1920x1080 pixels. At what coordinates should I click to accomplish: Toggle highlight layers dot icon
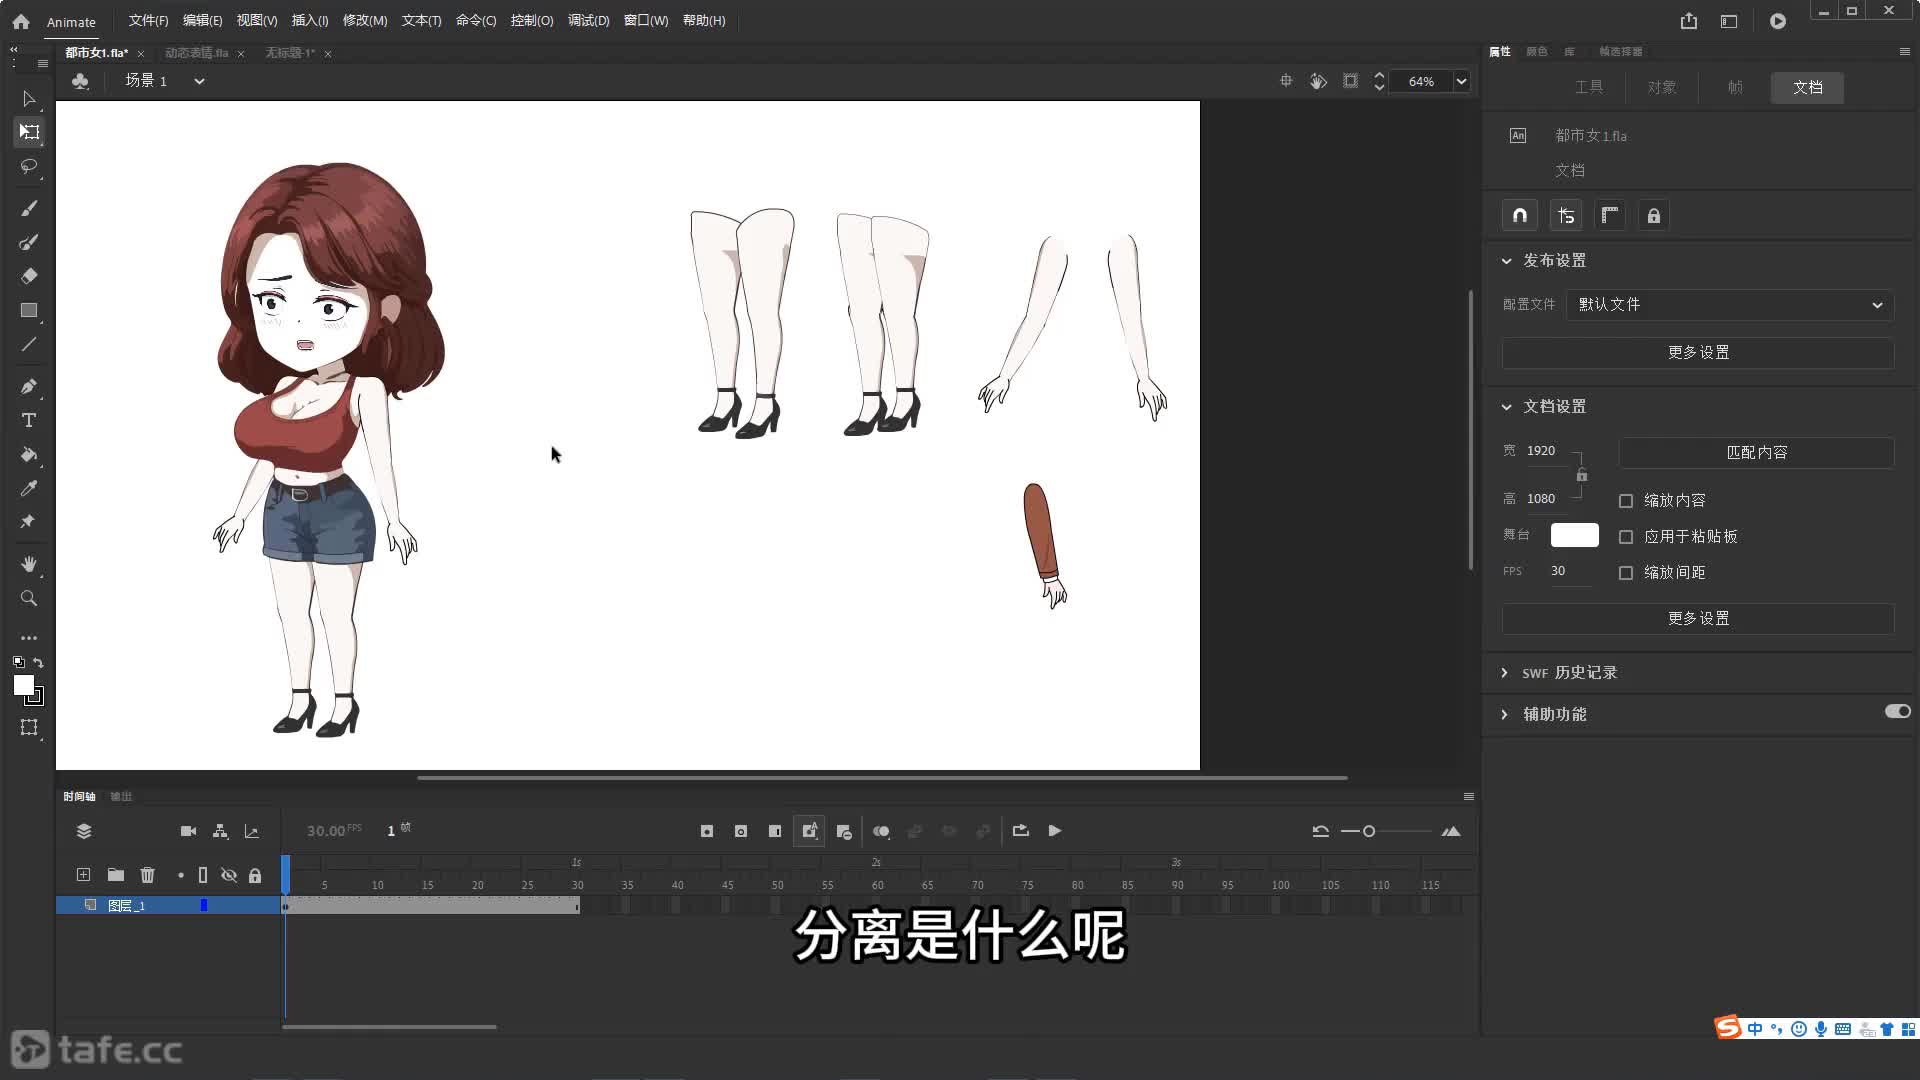coord(181,875)
